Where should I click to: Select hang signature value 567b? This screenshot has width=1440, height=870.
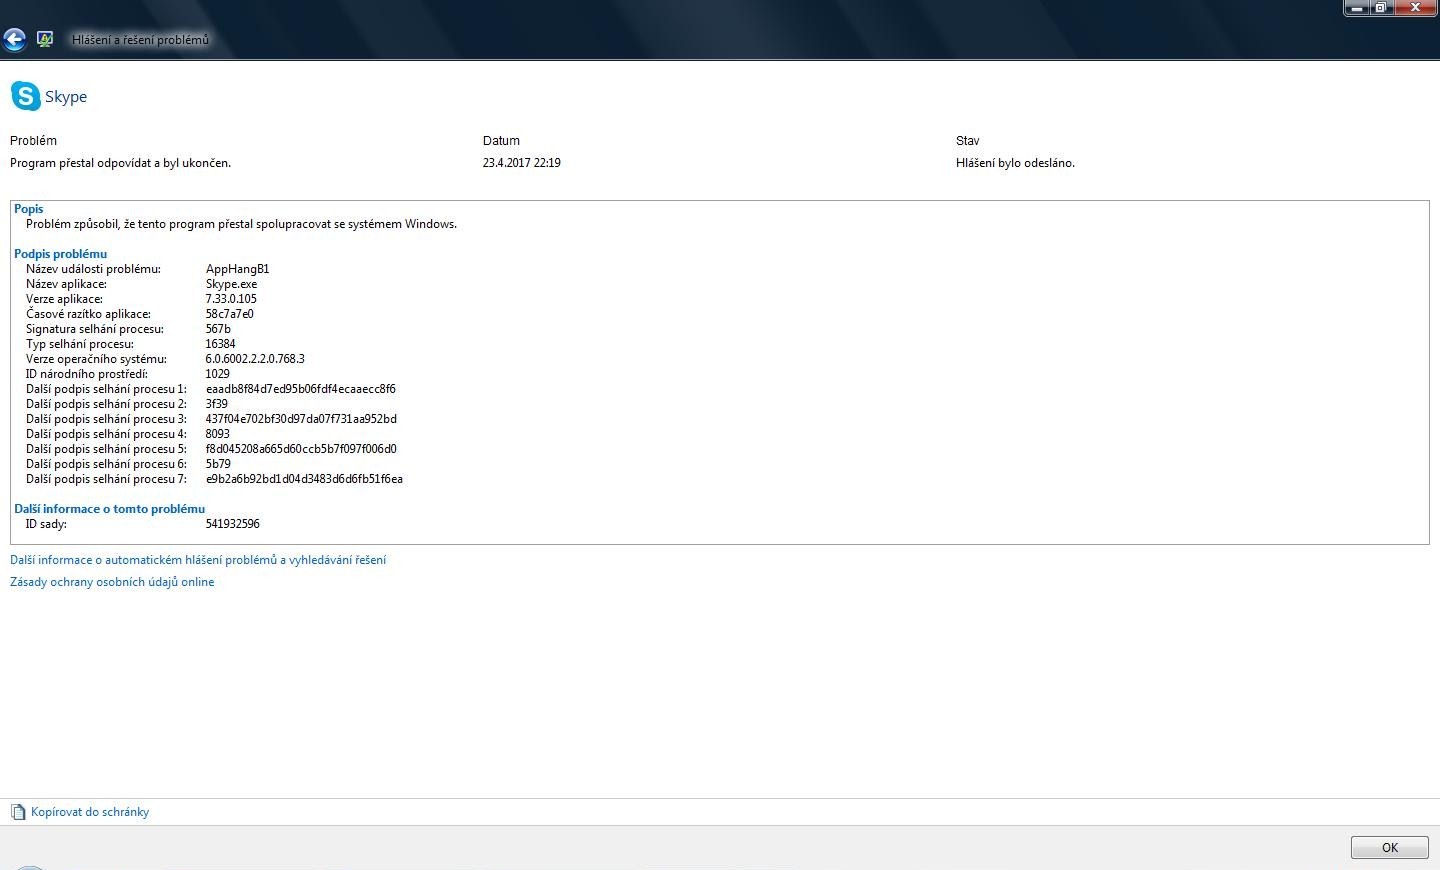pyautogui.click(x=218, y=329)
